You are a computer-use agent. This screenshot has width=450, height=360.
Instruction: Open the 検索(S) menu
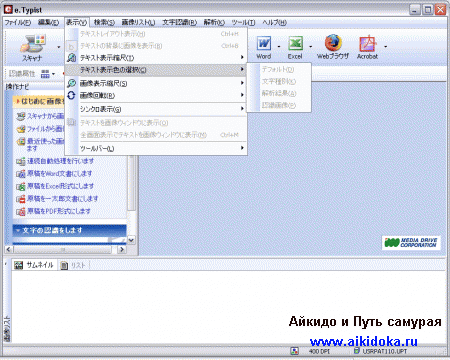pos(104,22)
